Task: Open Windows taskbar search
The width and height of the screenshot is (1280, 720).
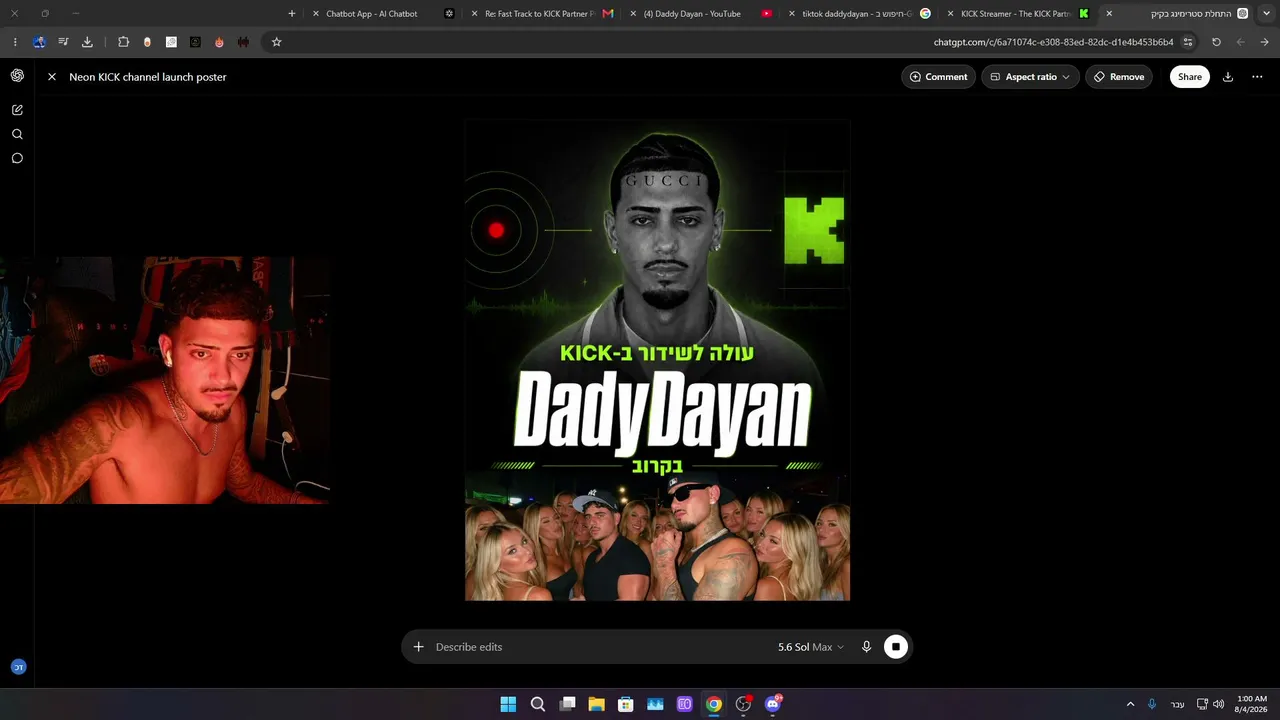Action: click(x=538, y=704)
